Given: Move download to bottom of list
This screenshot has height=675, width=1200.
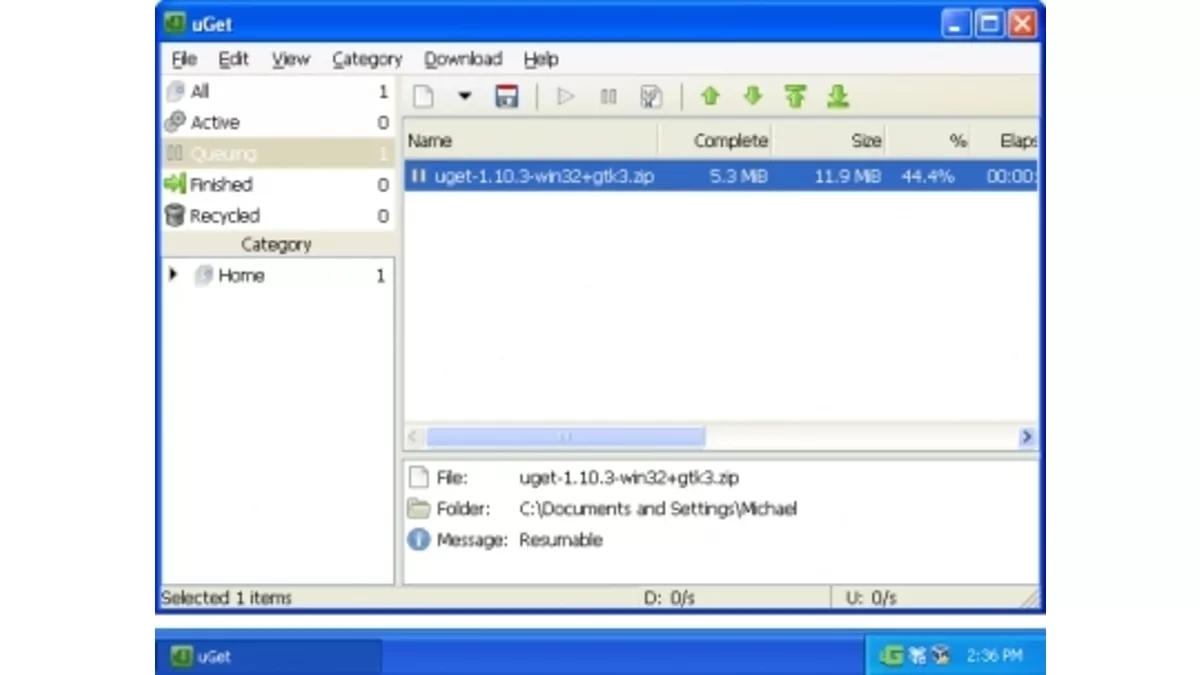Looking at the screenshot, I should coord(838,97).
